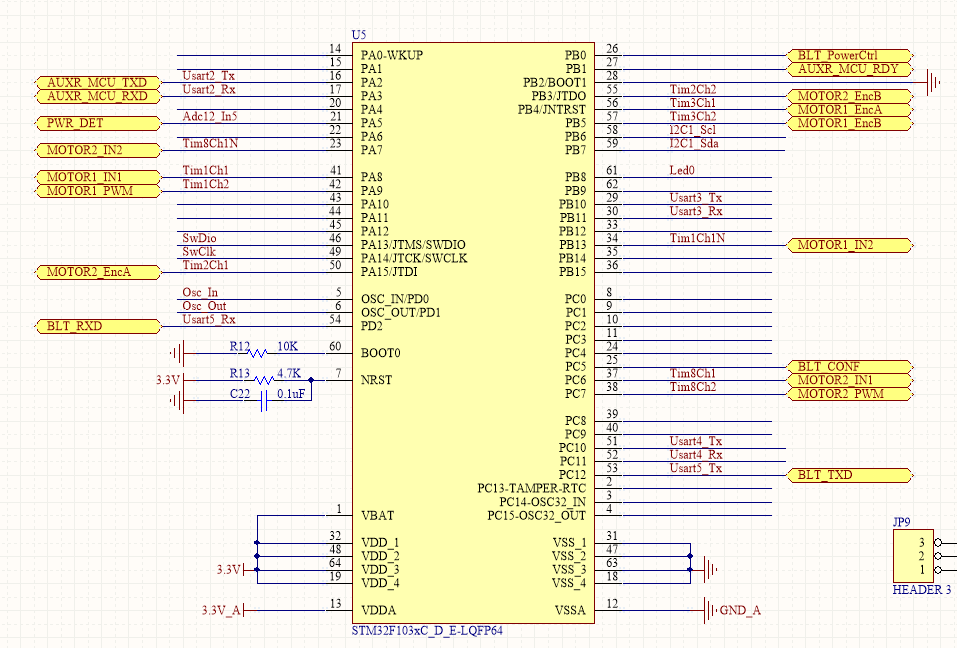The height and width of the screenshot is (648, 957).
Task: Select the ground symbol beside VSS pins
Action: [x=710, y=570]
